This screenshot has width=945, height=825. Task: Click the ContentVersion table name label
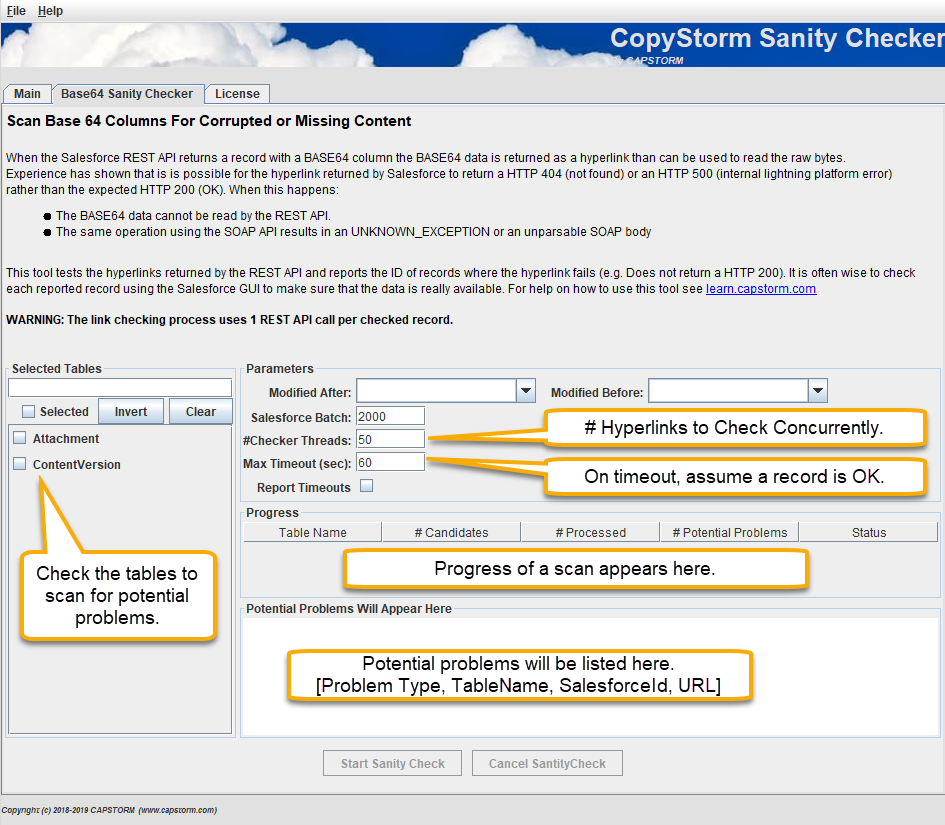pos(77,465)
